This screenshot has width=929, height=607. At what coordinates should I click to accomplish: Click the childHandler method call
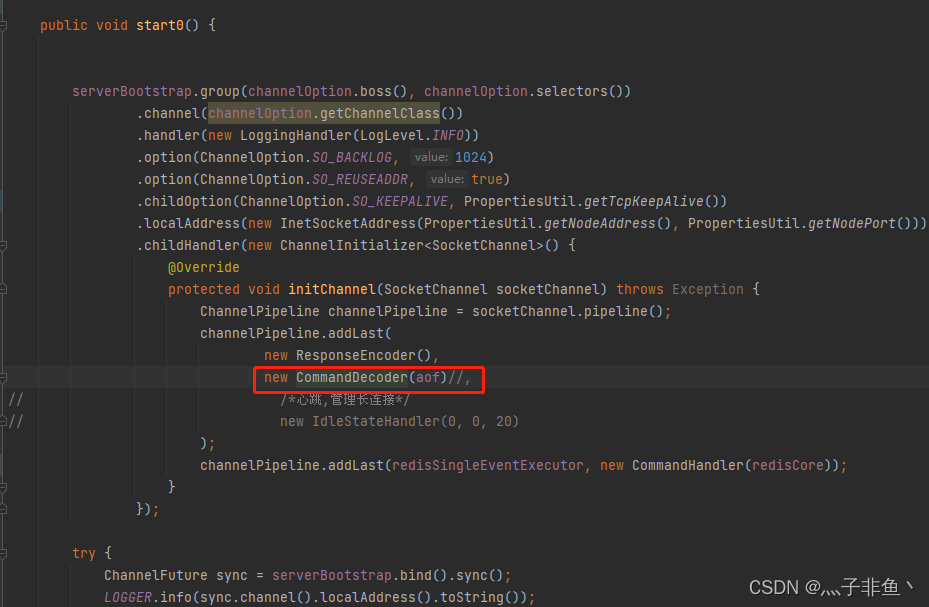click(x=191, y=245)
